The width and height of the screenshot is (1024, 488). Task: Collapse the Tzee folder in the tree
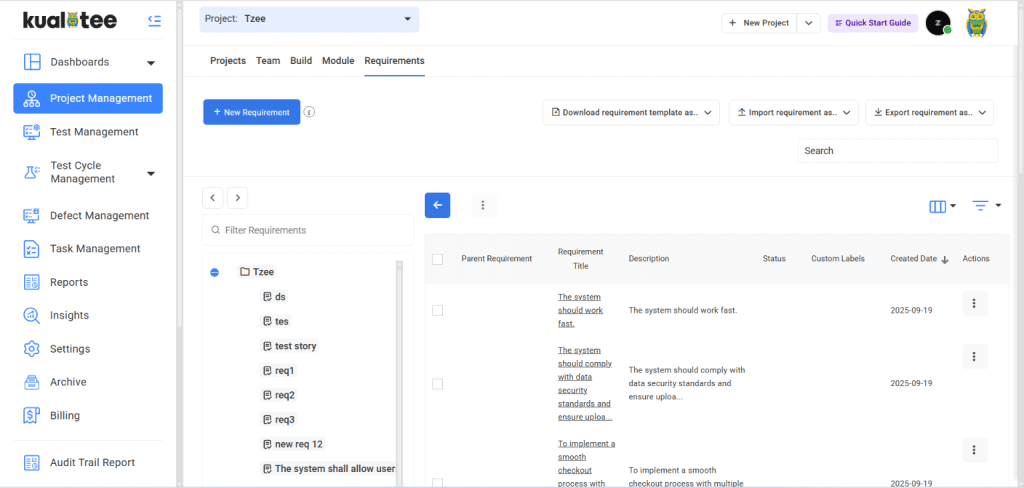coord(215,272)
